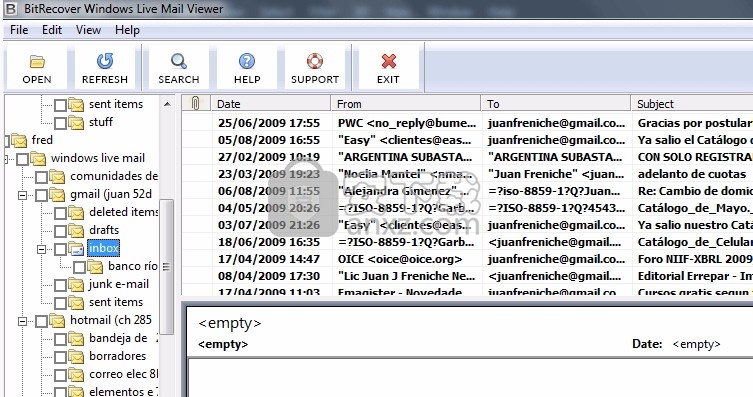Tick the inbox folder checkbox
The height and width of the screenshot is (397, 753).
tap(61, 249)
